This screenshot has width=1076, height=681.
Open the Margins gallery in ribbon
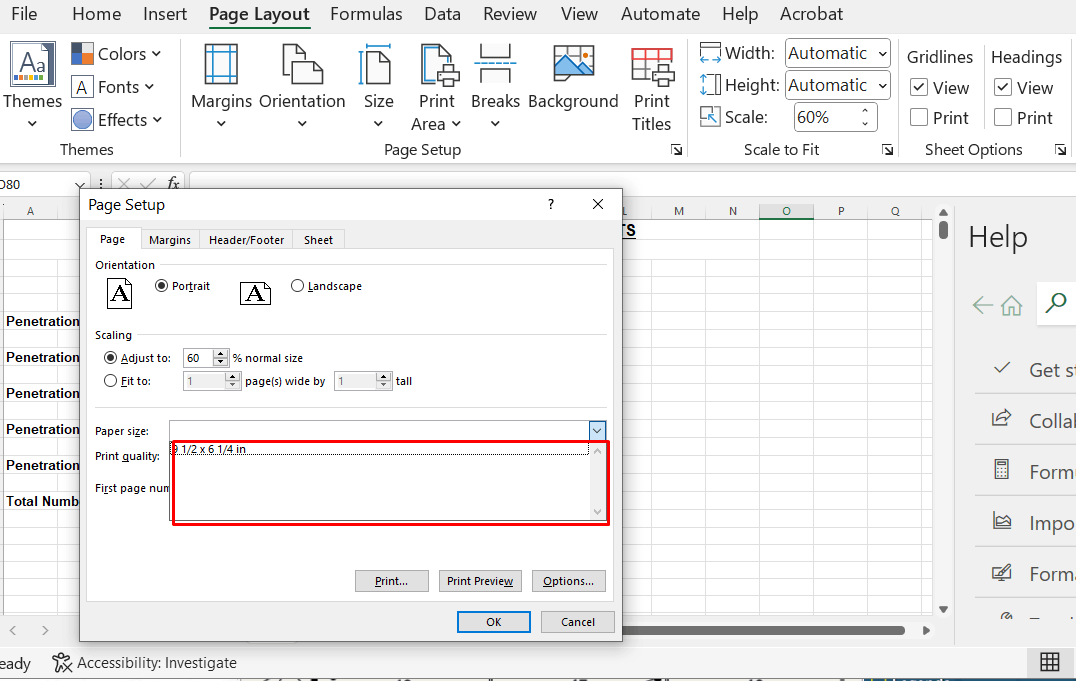(x=221, y=65)
